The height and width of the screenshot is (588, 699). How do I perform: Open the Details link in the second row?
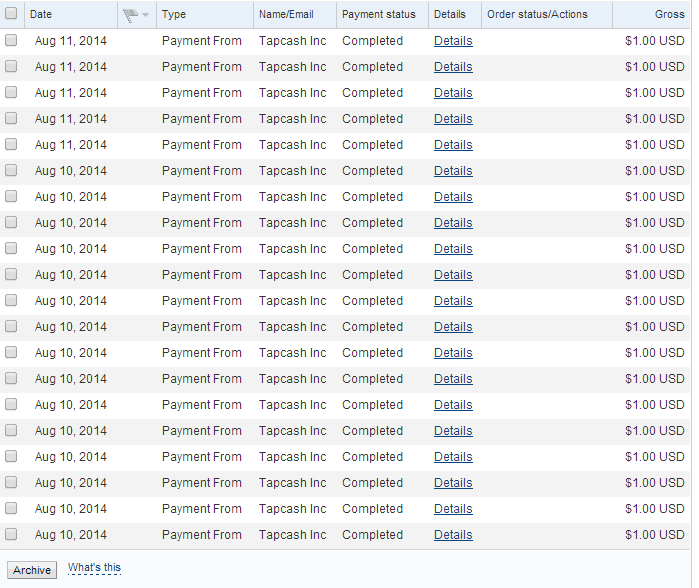click(x=453, y=67)
